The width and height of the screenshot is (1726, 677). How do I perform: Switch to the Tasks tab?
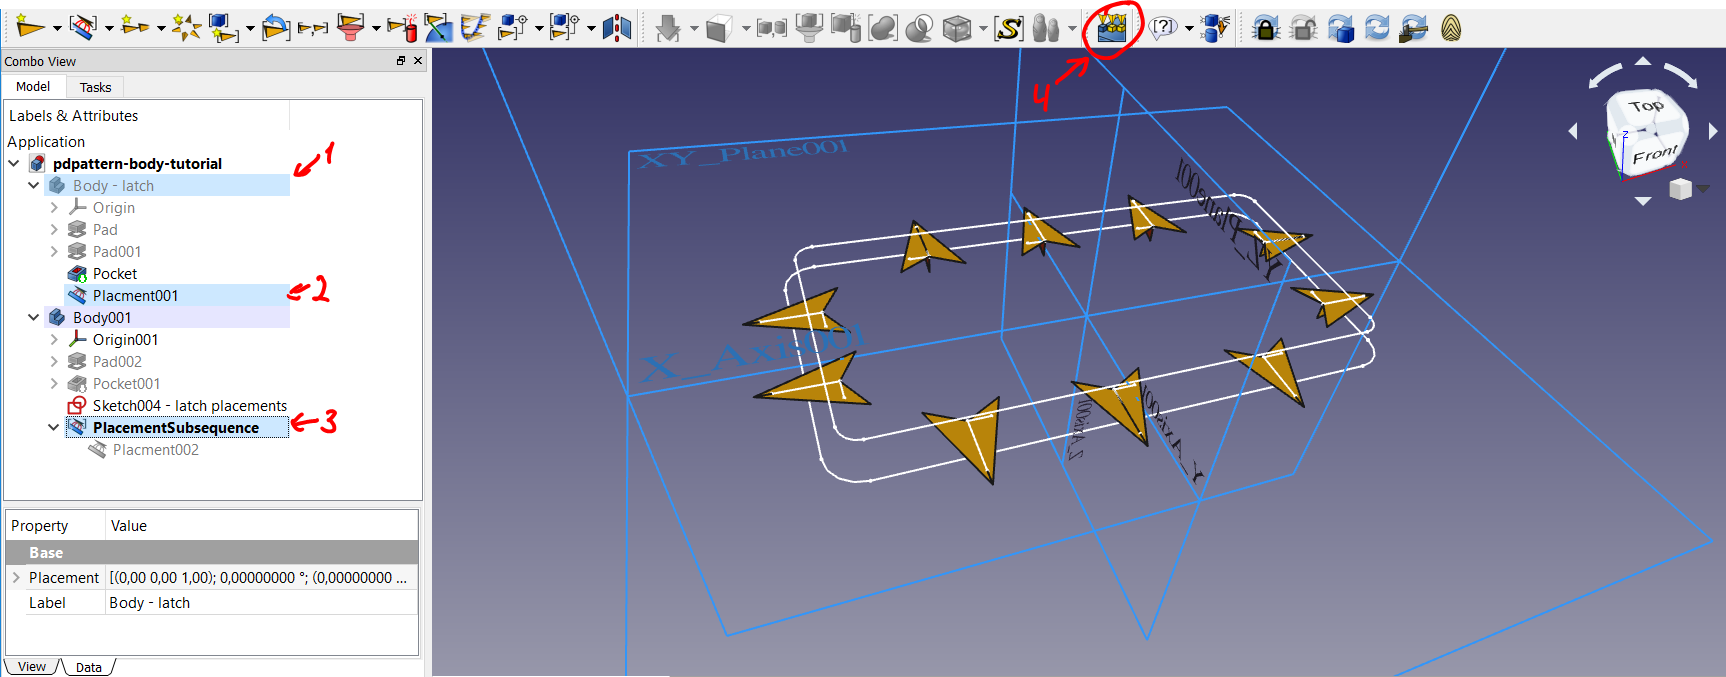point(95,87)
